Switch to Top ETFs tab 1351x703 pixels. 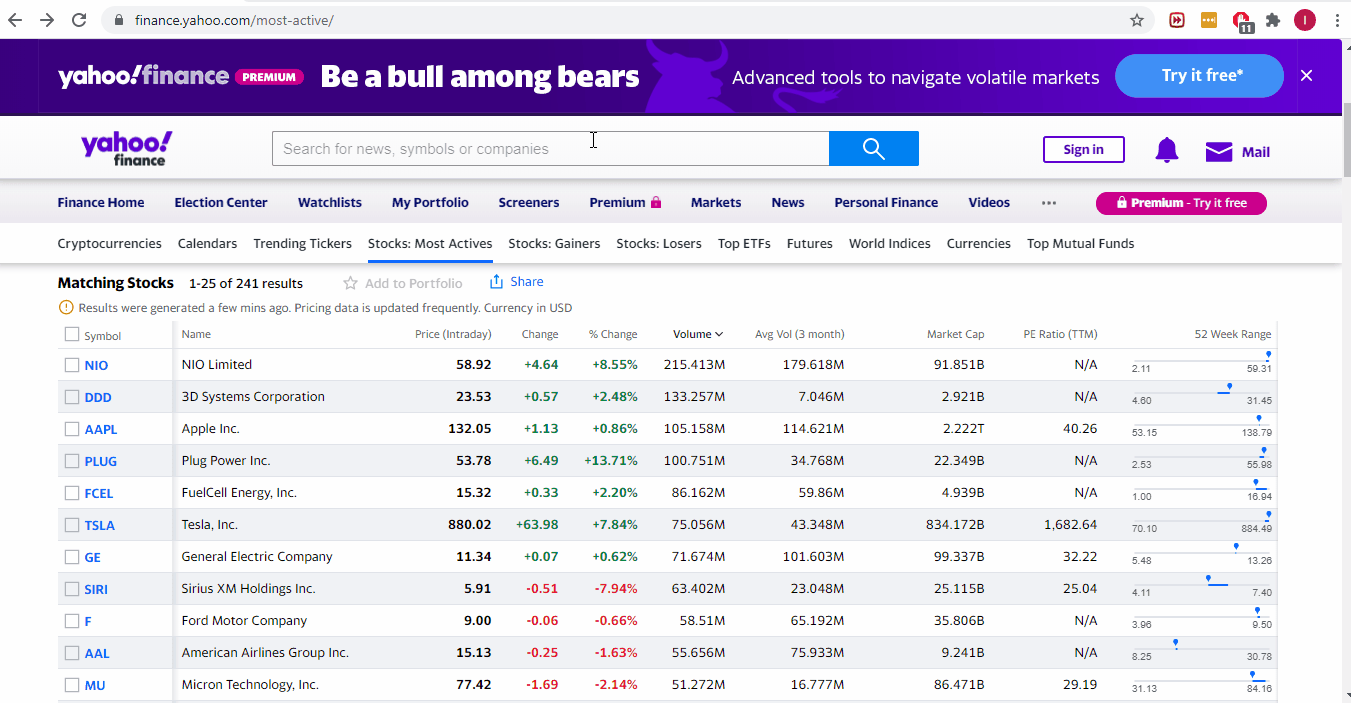(x=744, y=244)
